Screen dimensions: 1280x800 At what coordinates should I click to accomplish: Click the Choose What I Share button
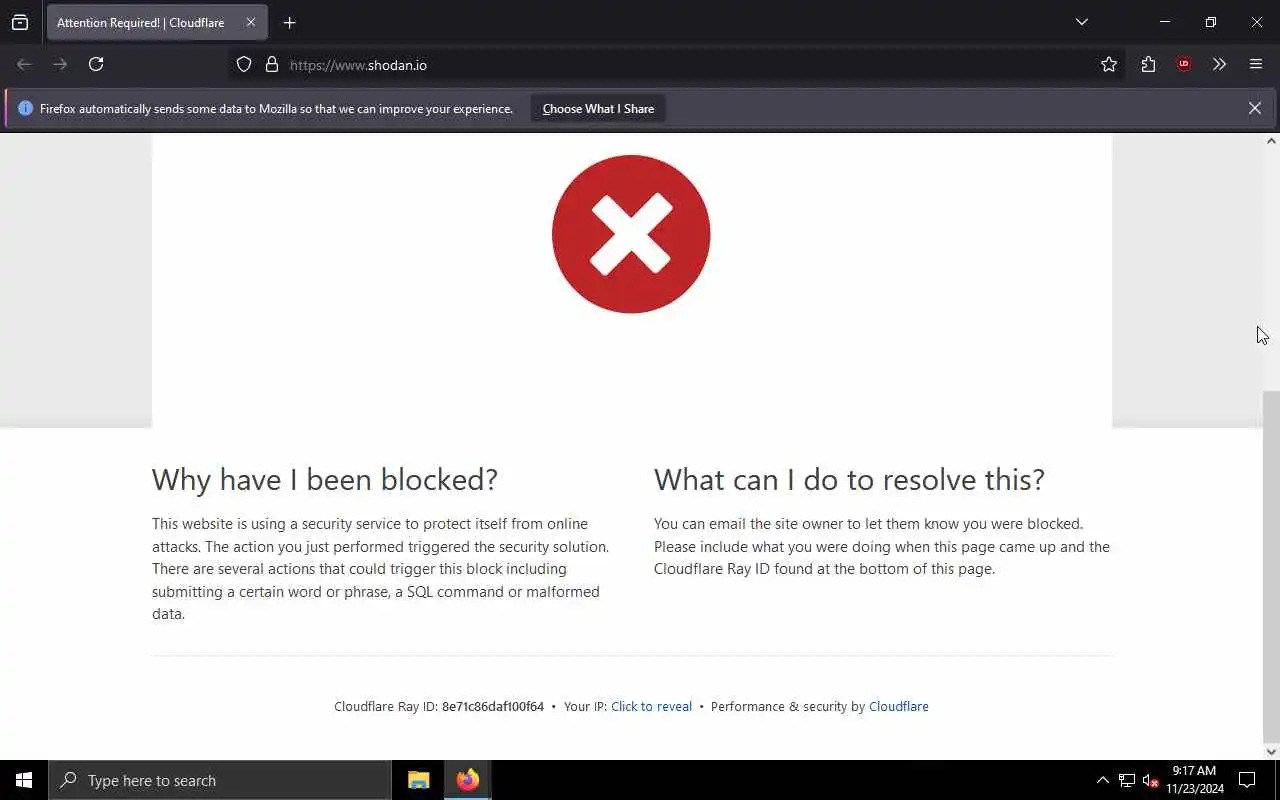(598, 108)
